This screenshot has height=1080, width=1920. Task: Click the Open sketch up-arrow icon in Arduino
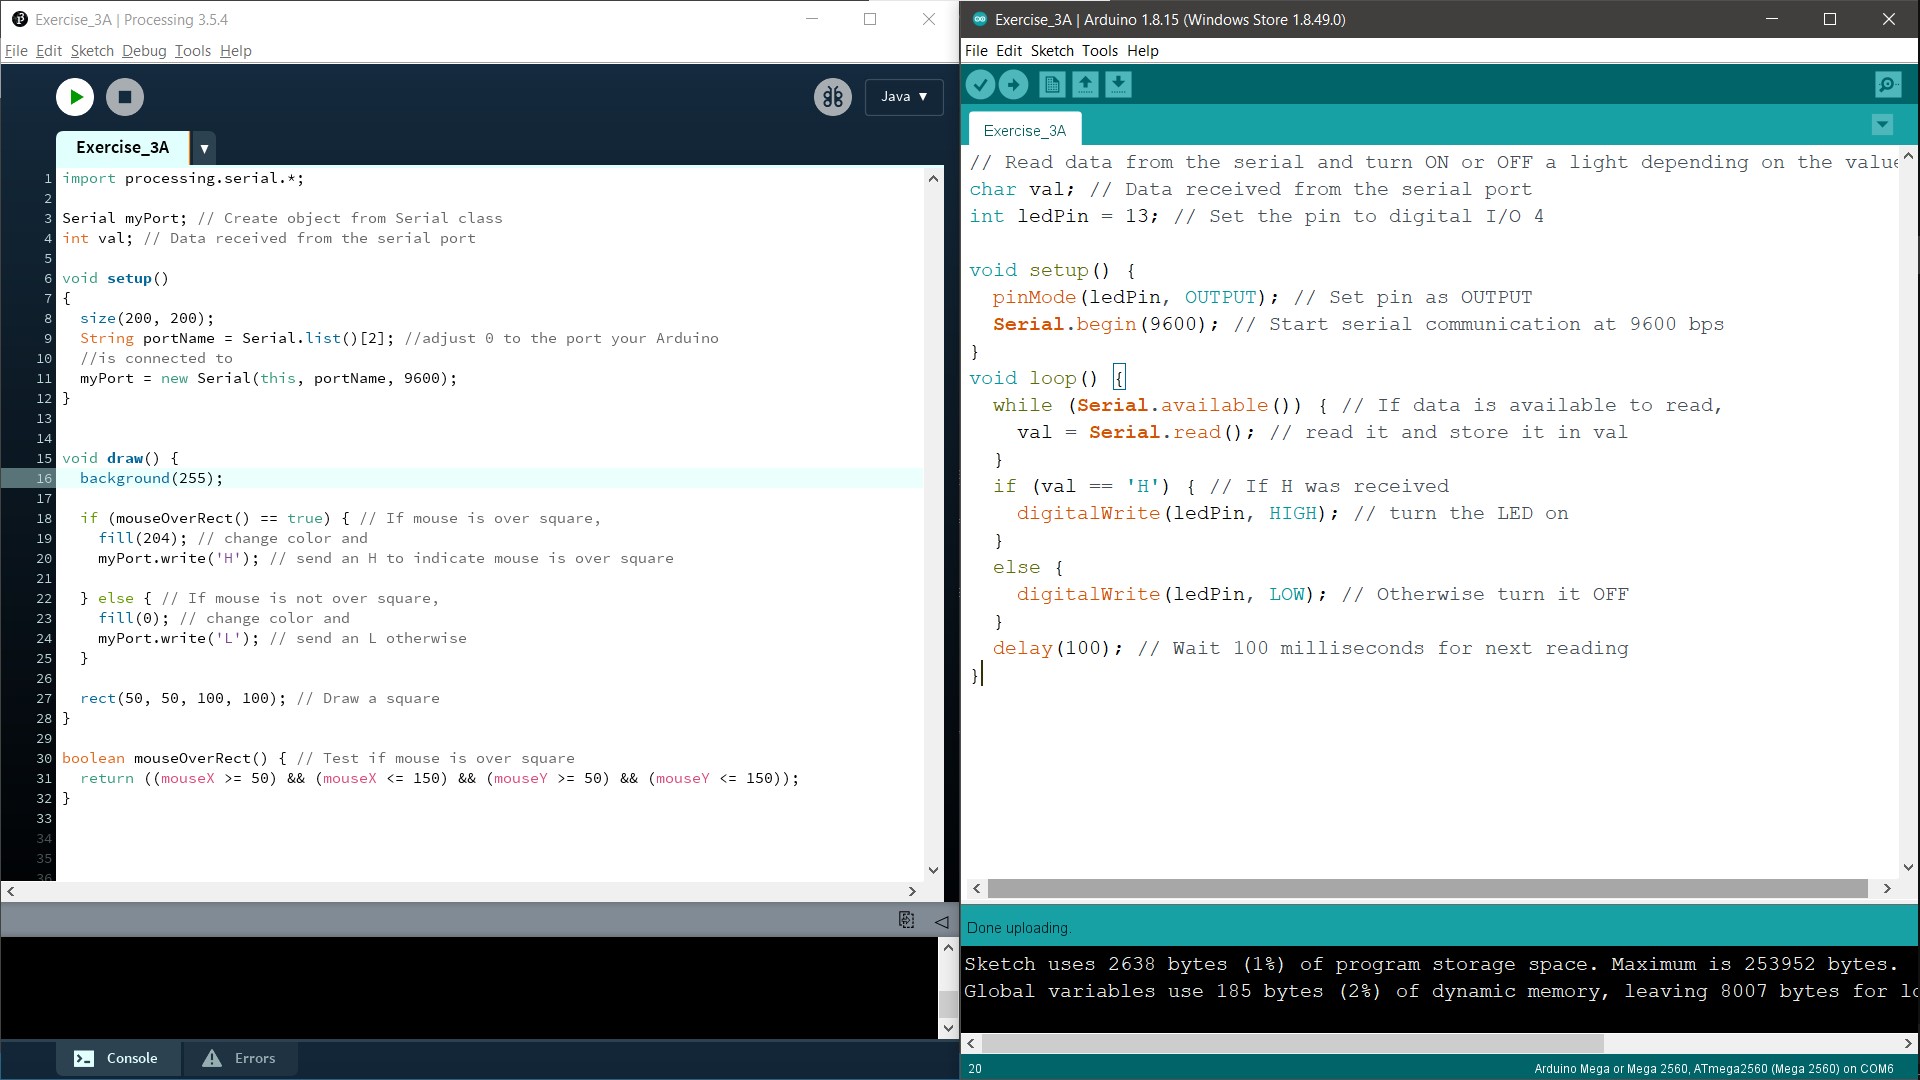[1085, 85]
